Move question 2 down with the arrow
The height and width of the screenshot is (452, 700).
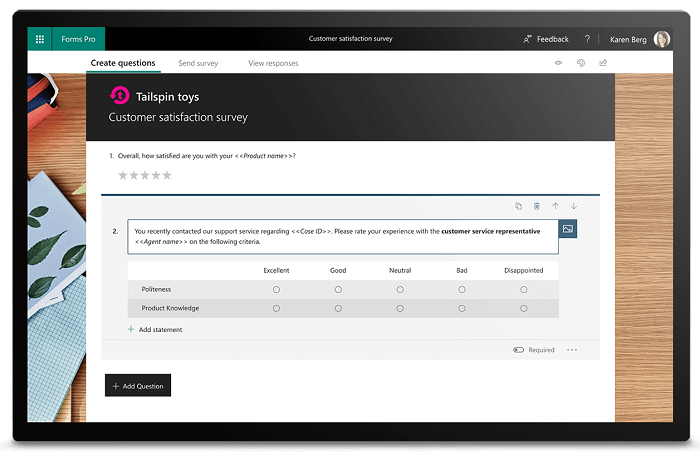pyautogui.click(x=574, y=206)
